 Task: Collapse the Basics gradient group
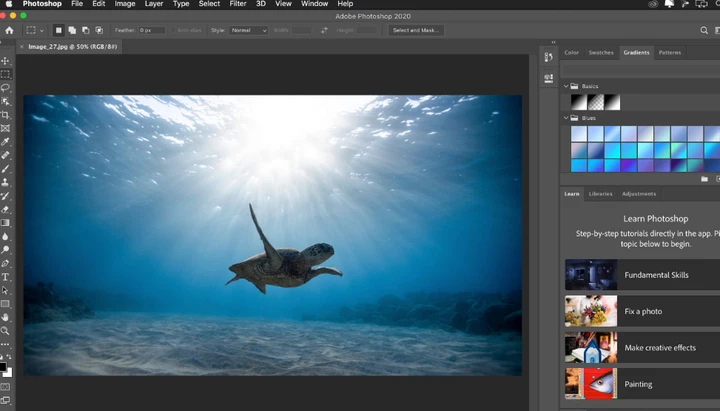click(x=566, y=86)
